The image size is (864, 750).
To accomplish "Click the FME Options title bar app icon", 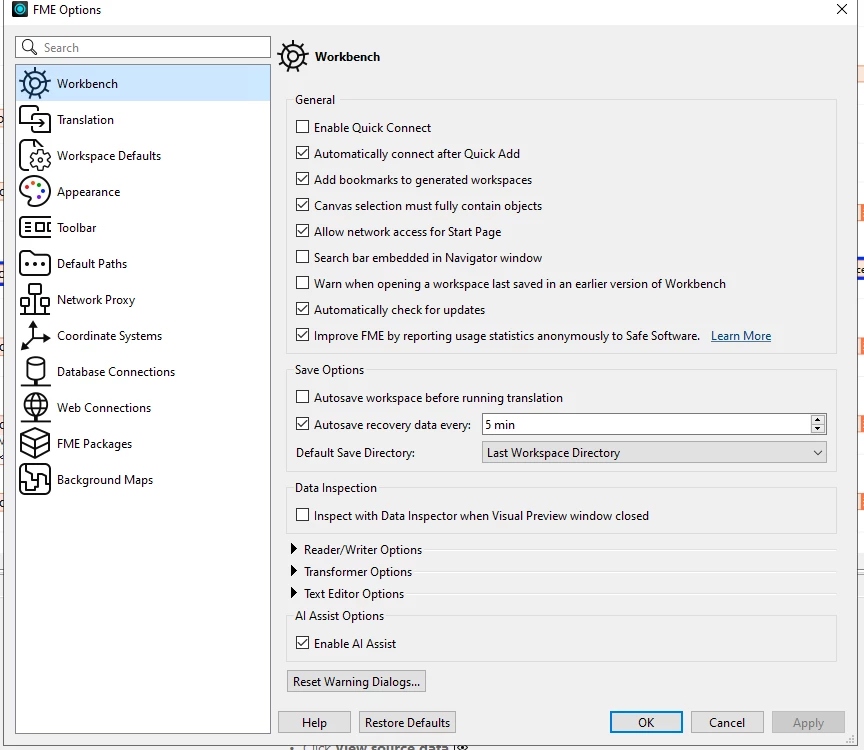I will [20, 9].
